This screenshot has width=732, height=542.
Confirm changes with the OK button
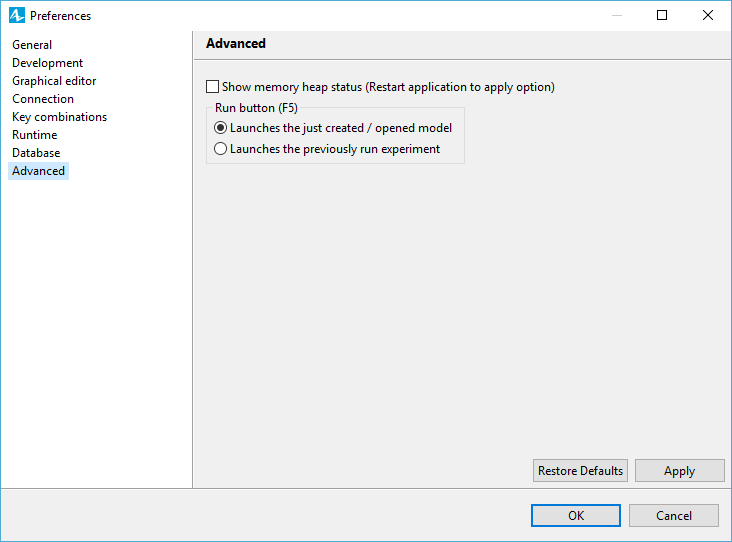576,515
